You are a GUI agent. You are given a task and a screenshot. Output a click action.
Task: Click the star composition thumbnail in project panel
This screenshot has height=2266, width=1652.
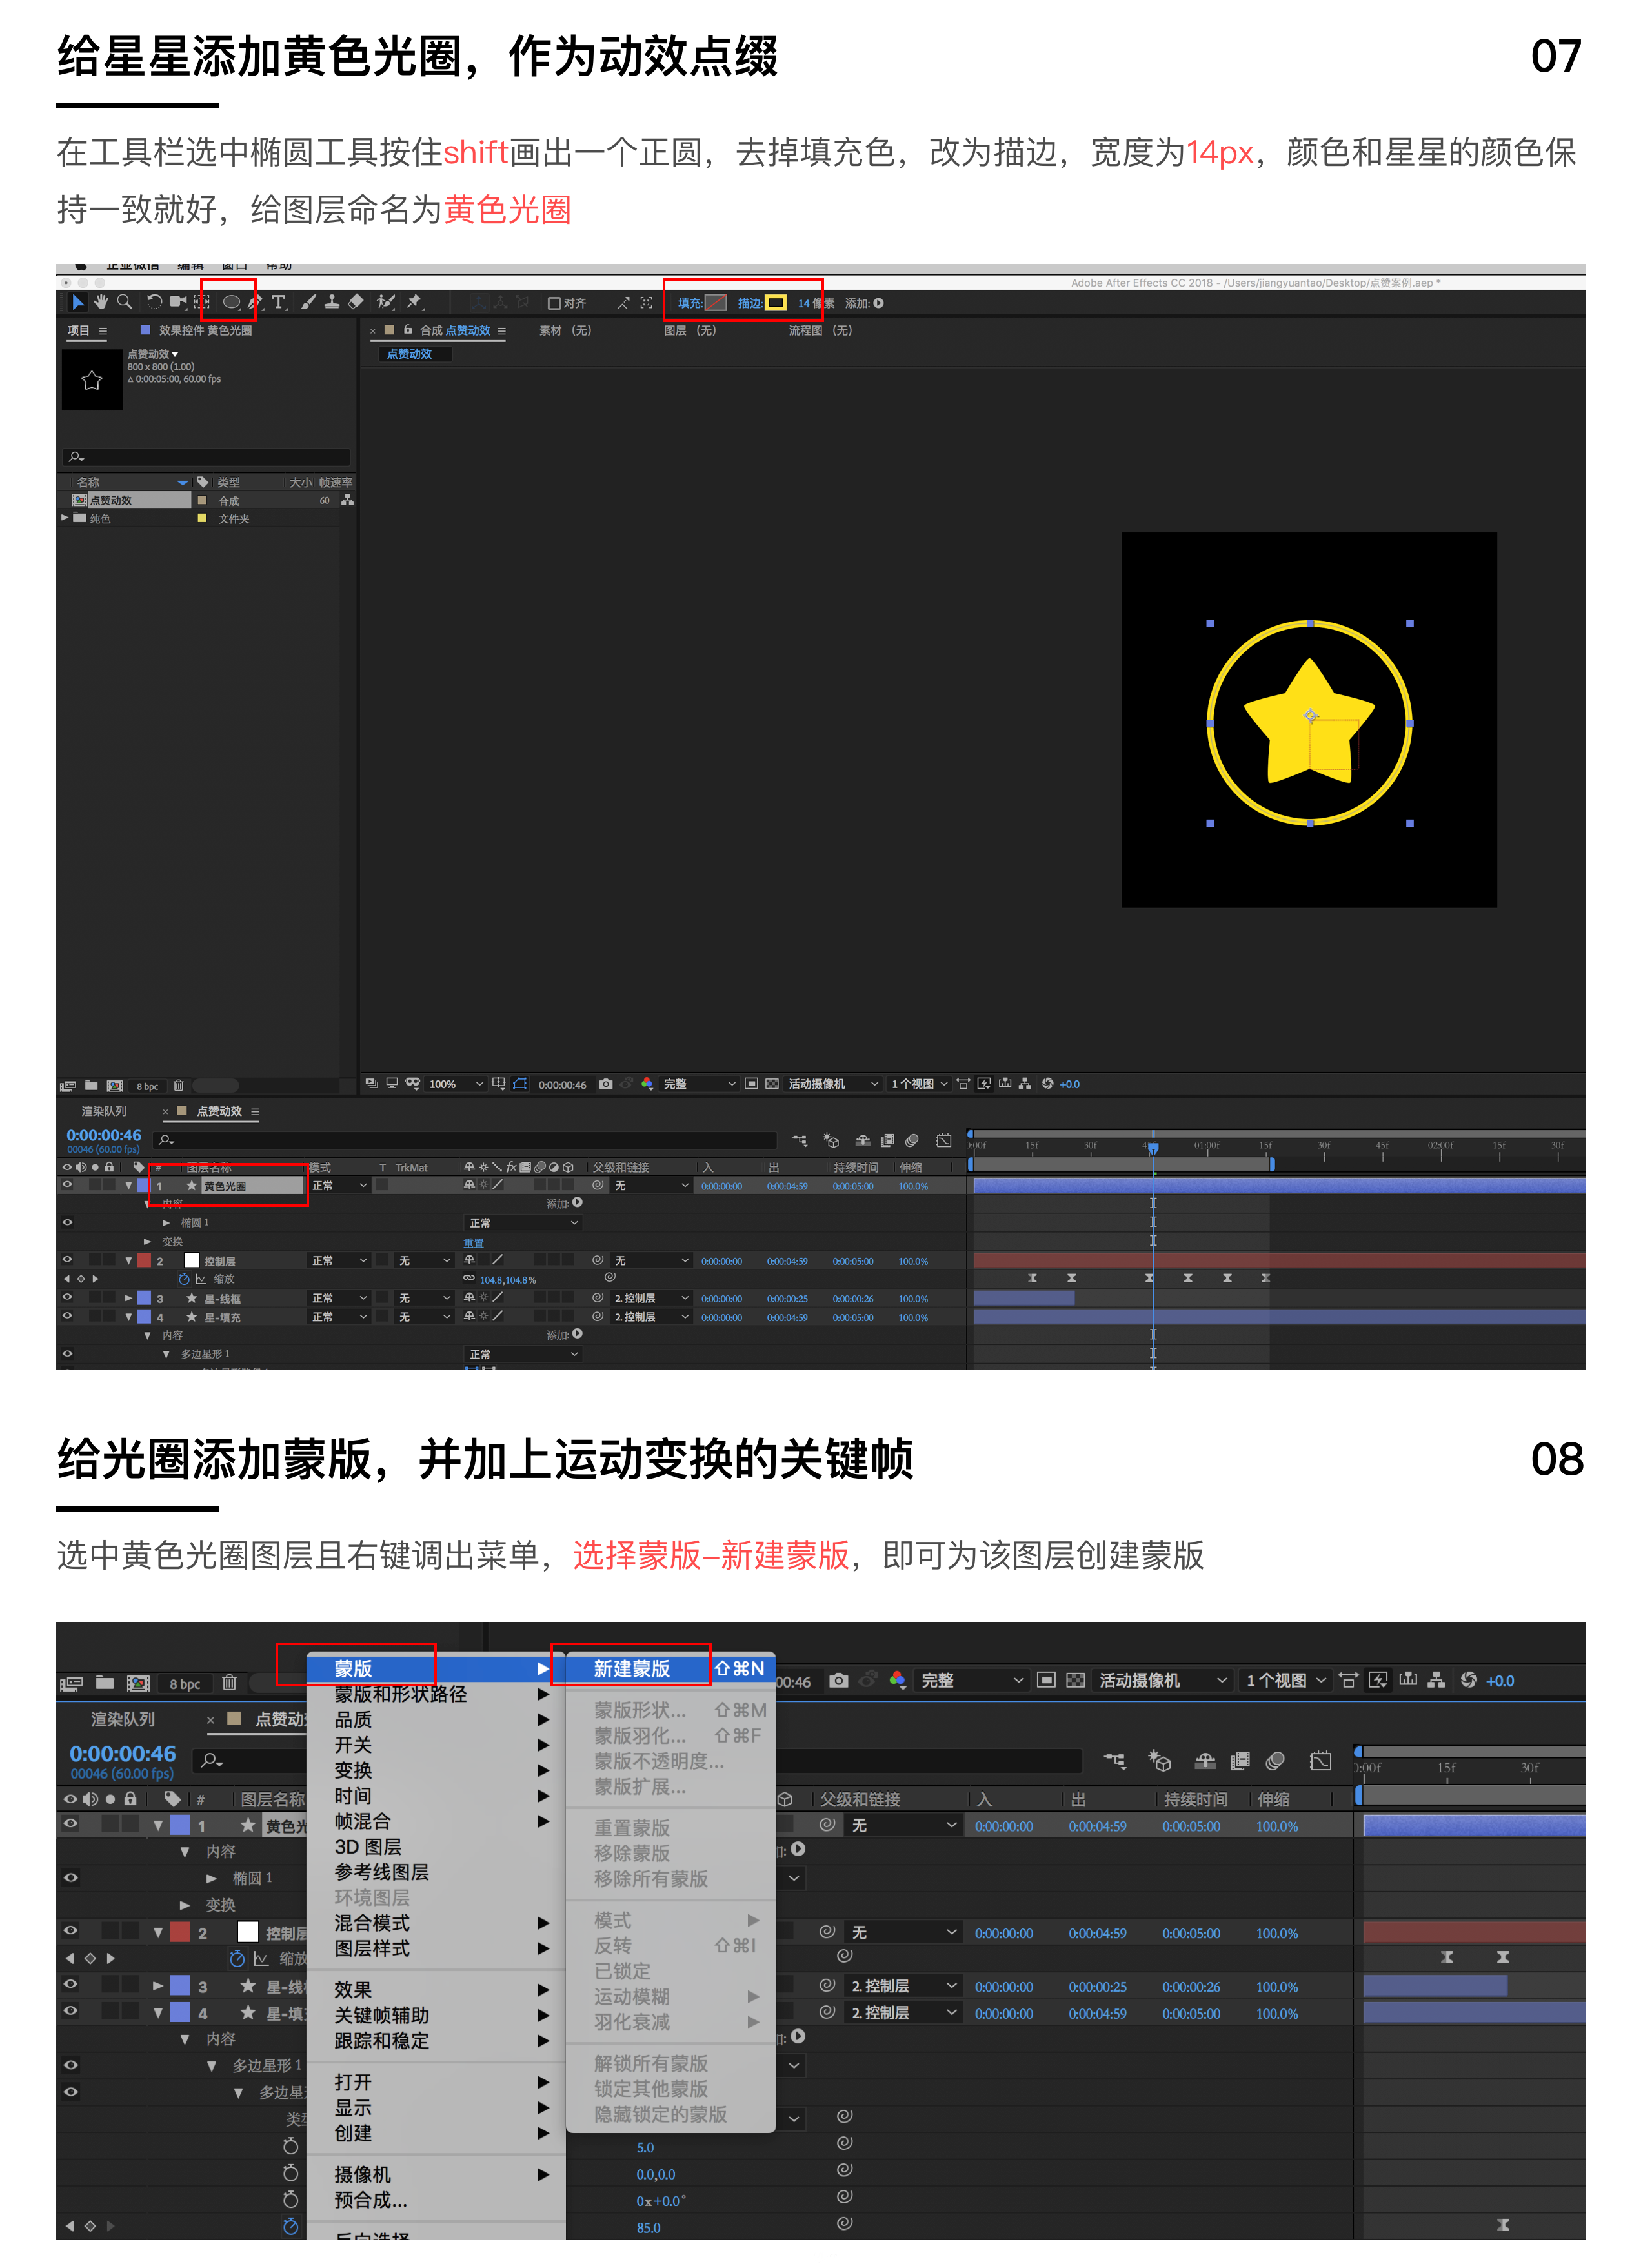[x=92, y=380]
